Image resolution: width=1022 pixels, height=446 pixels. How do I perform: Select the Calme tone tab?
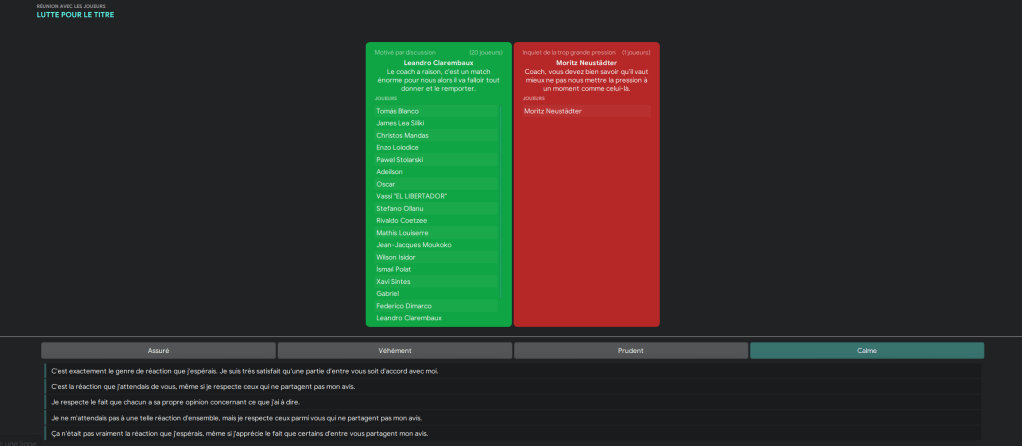click(x=866, y=351)
